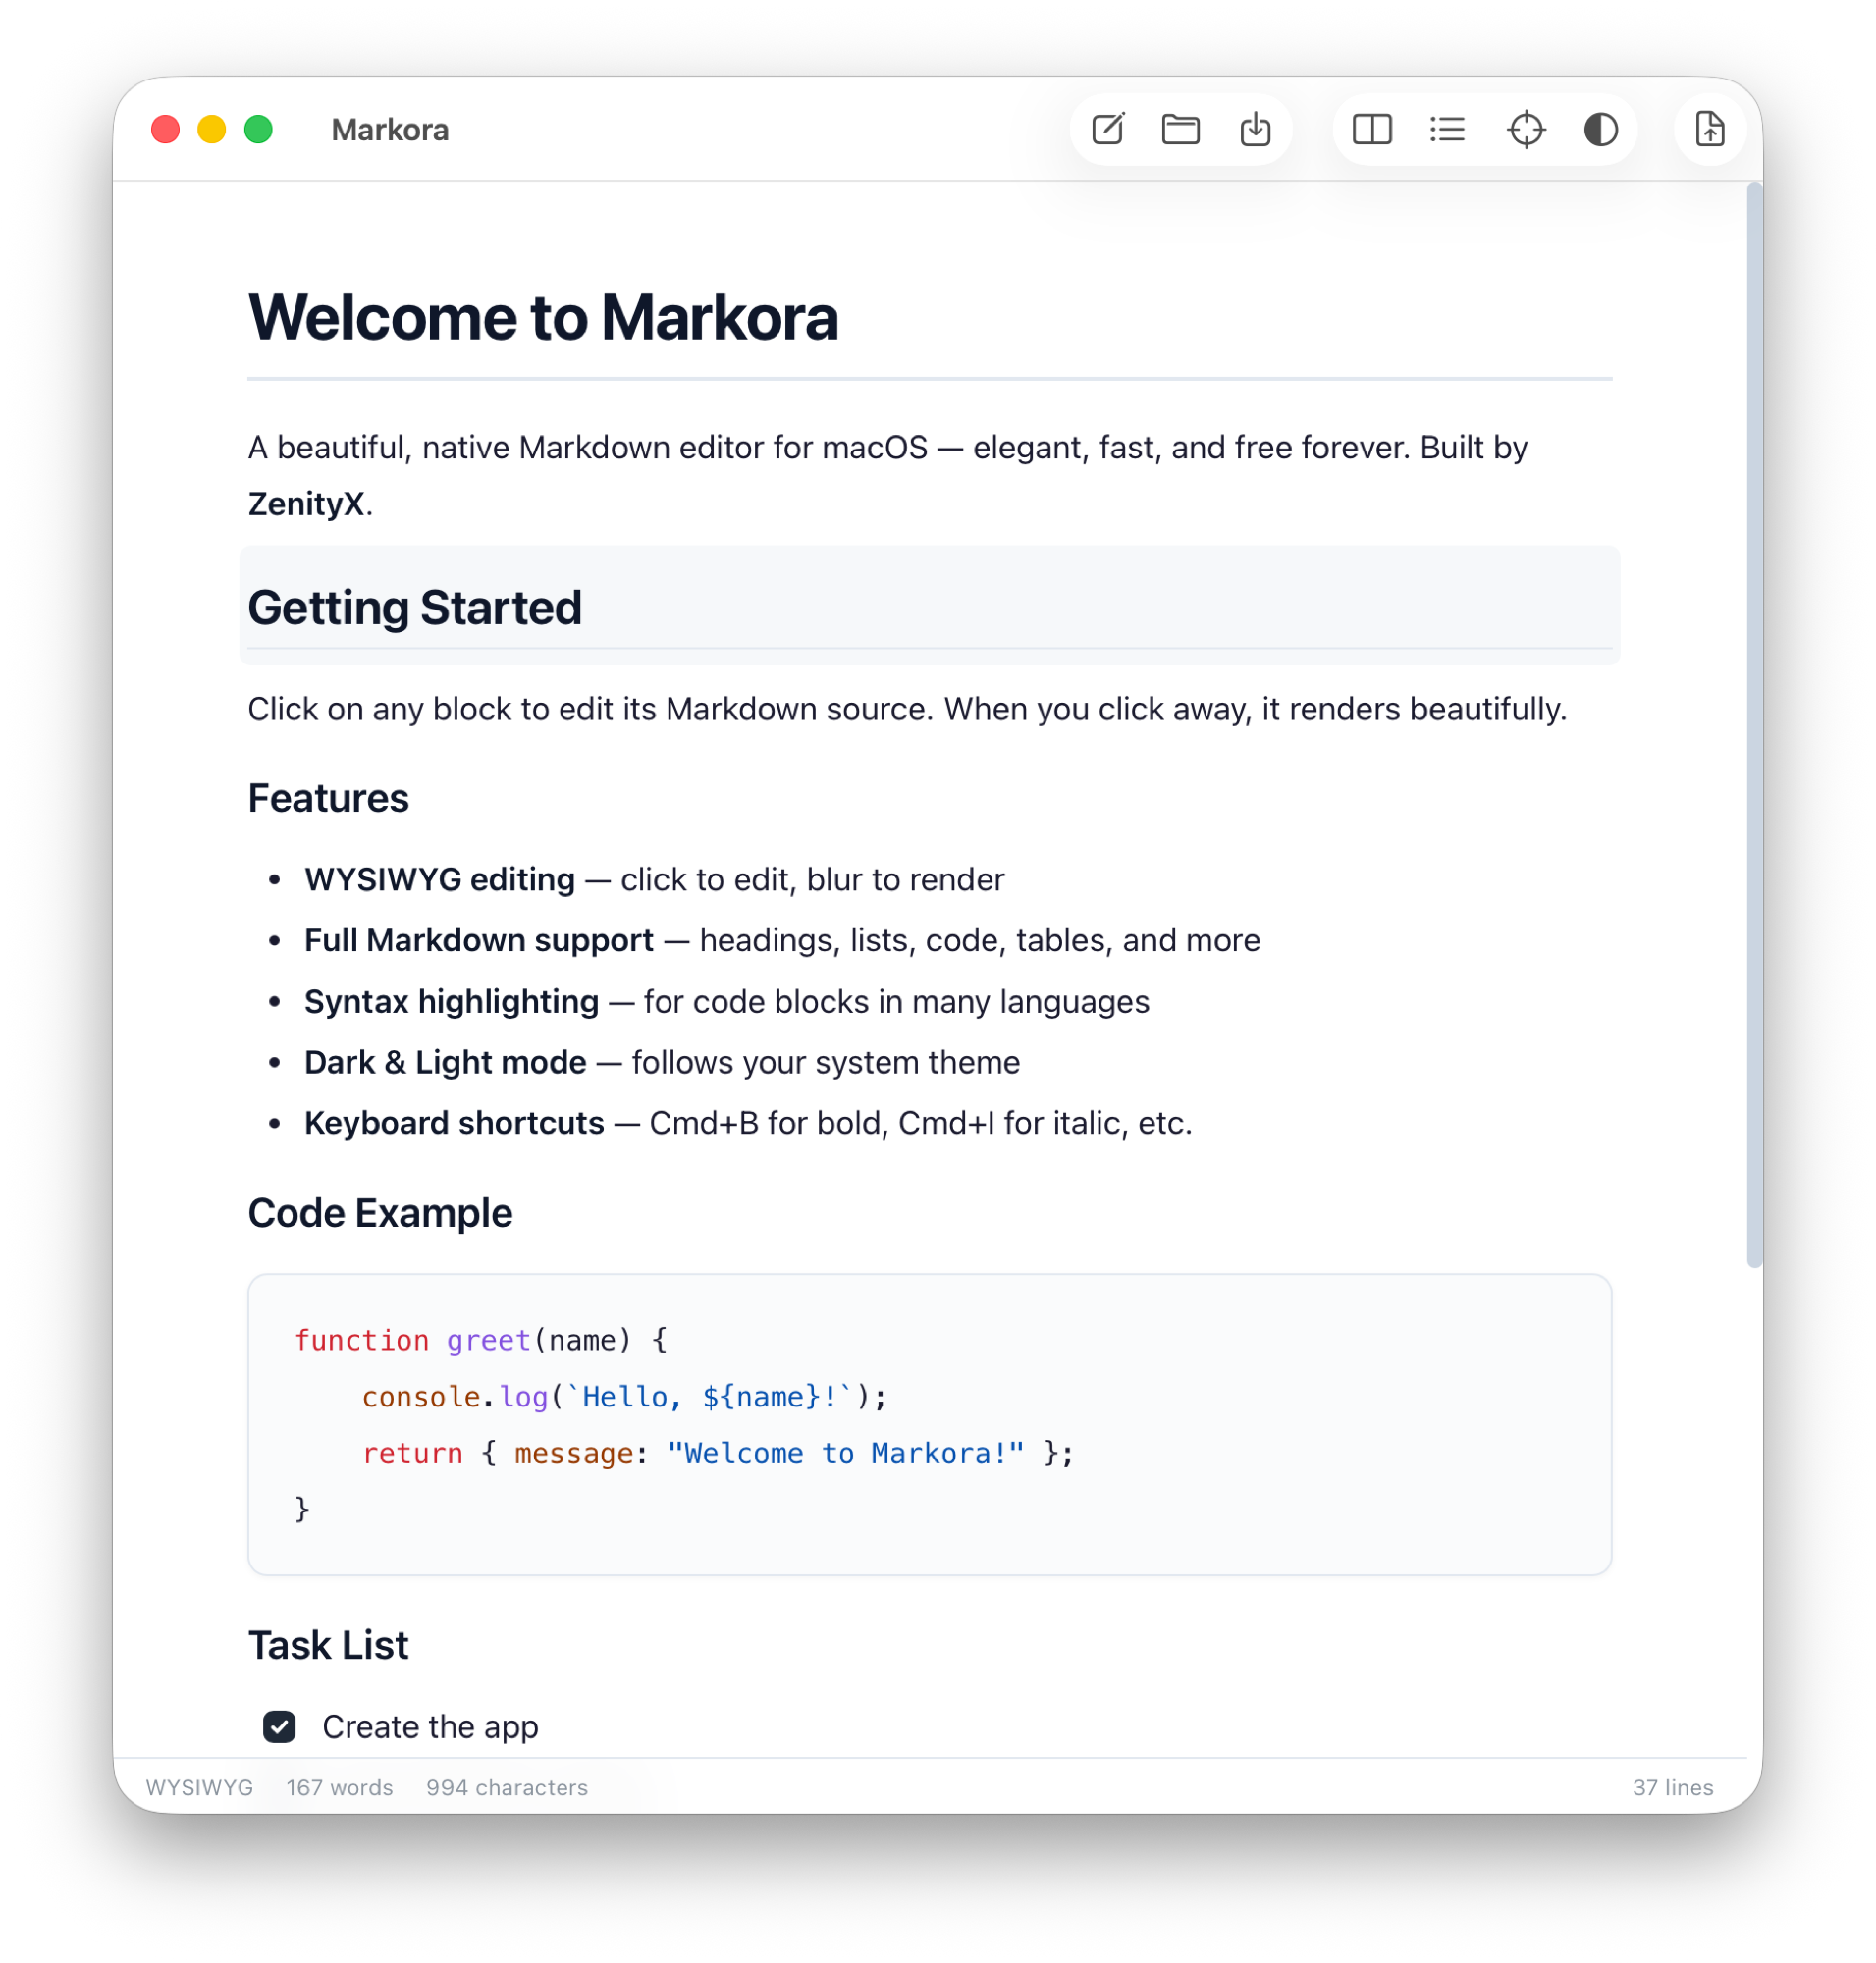
Task: Click the 'Keyboard shortcuts' bullet item
Action: [x=748, y=1124]
